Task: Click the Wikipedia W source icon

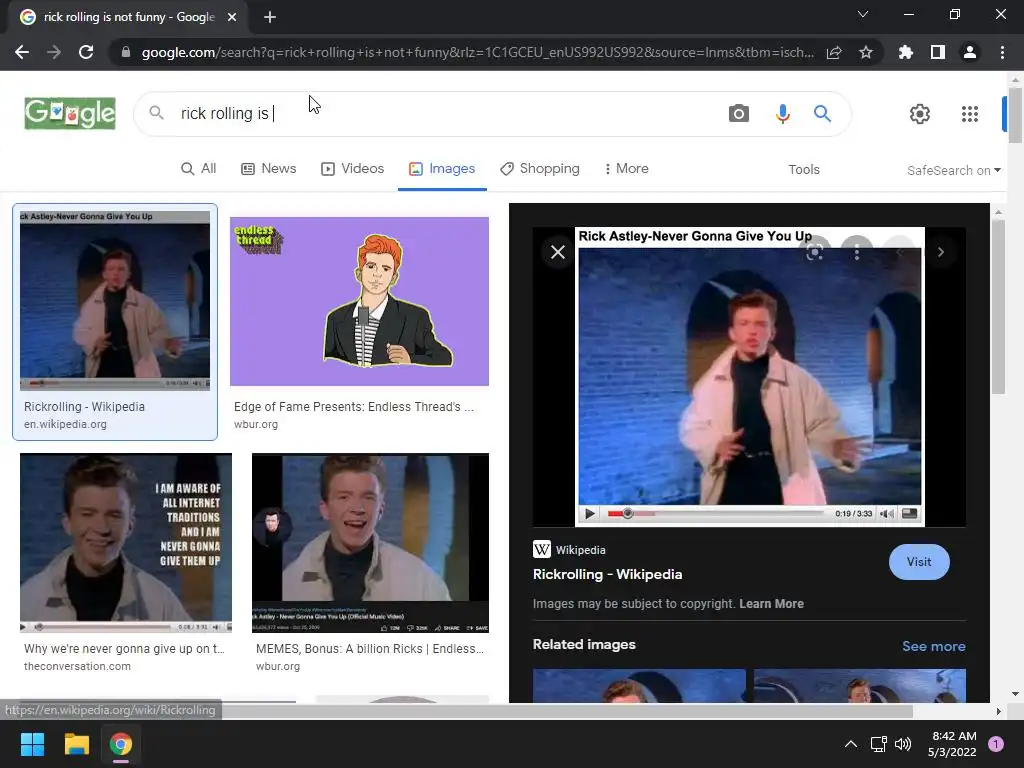Action: click(x=541, y=549)
